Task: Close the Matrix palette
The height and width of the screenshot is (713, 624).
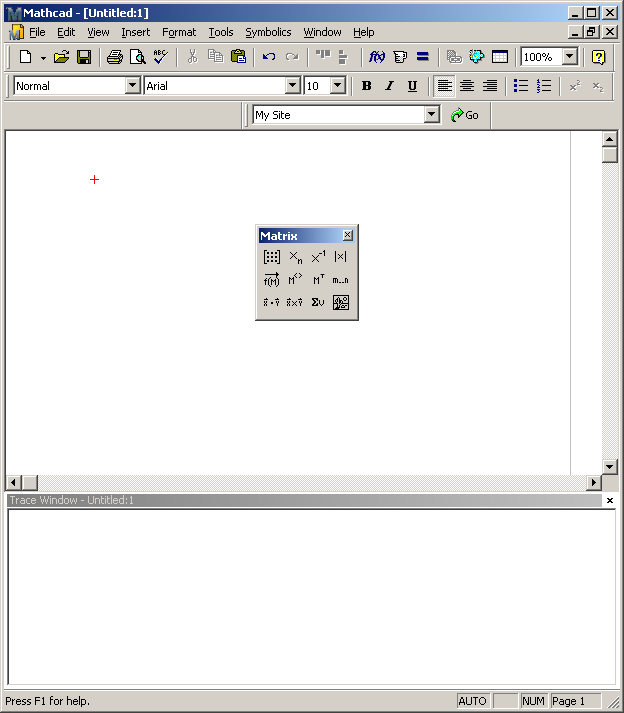Action: point(347,235)
